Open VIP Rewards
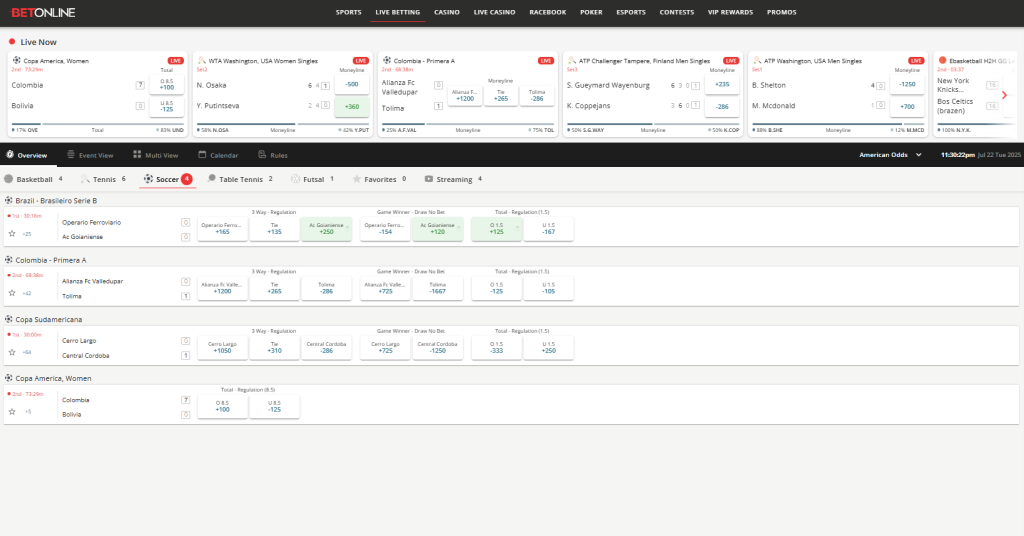Image resolution: width=1024 pixels, height=536 pixels. (x=730, y=12)
